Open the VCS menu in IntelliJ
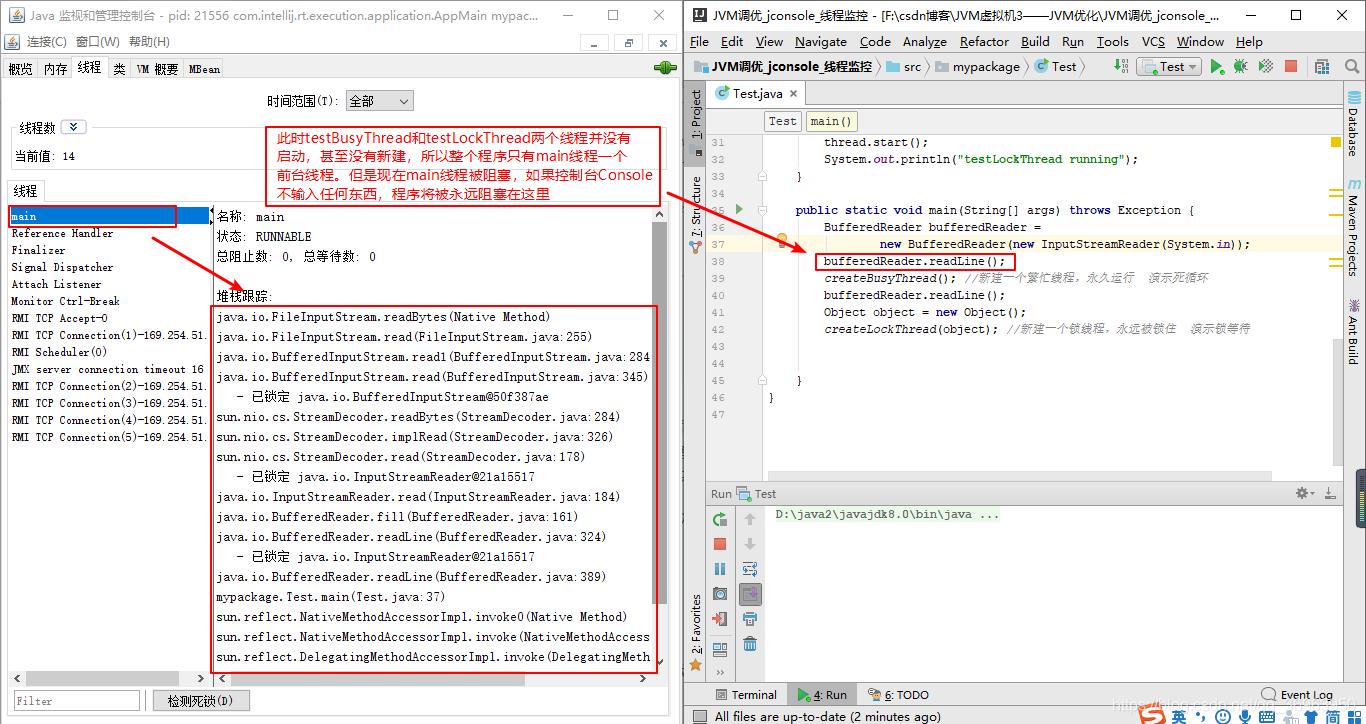1366x724 pixels. [1153, 41]
